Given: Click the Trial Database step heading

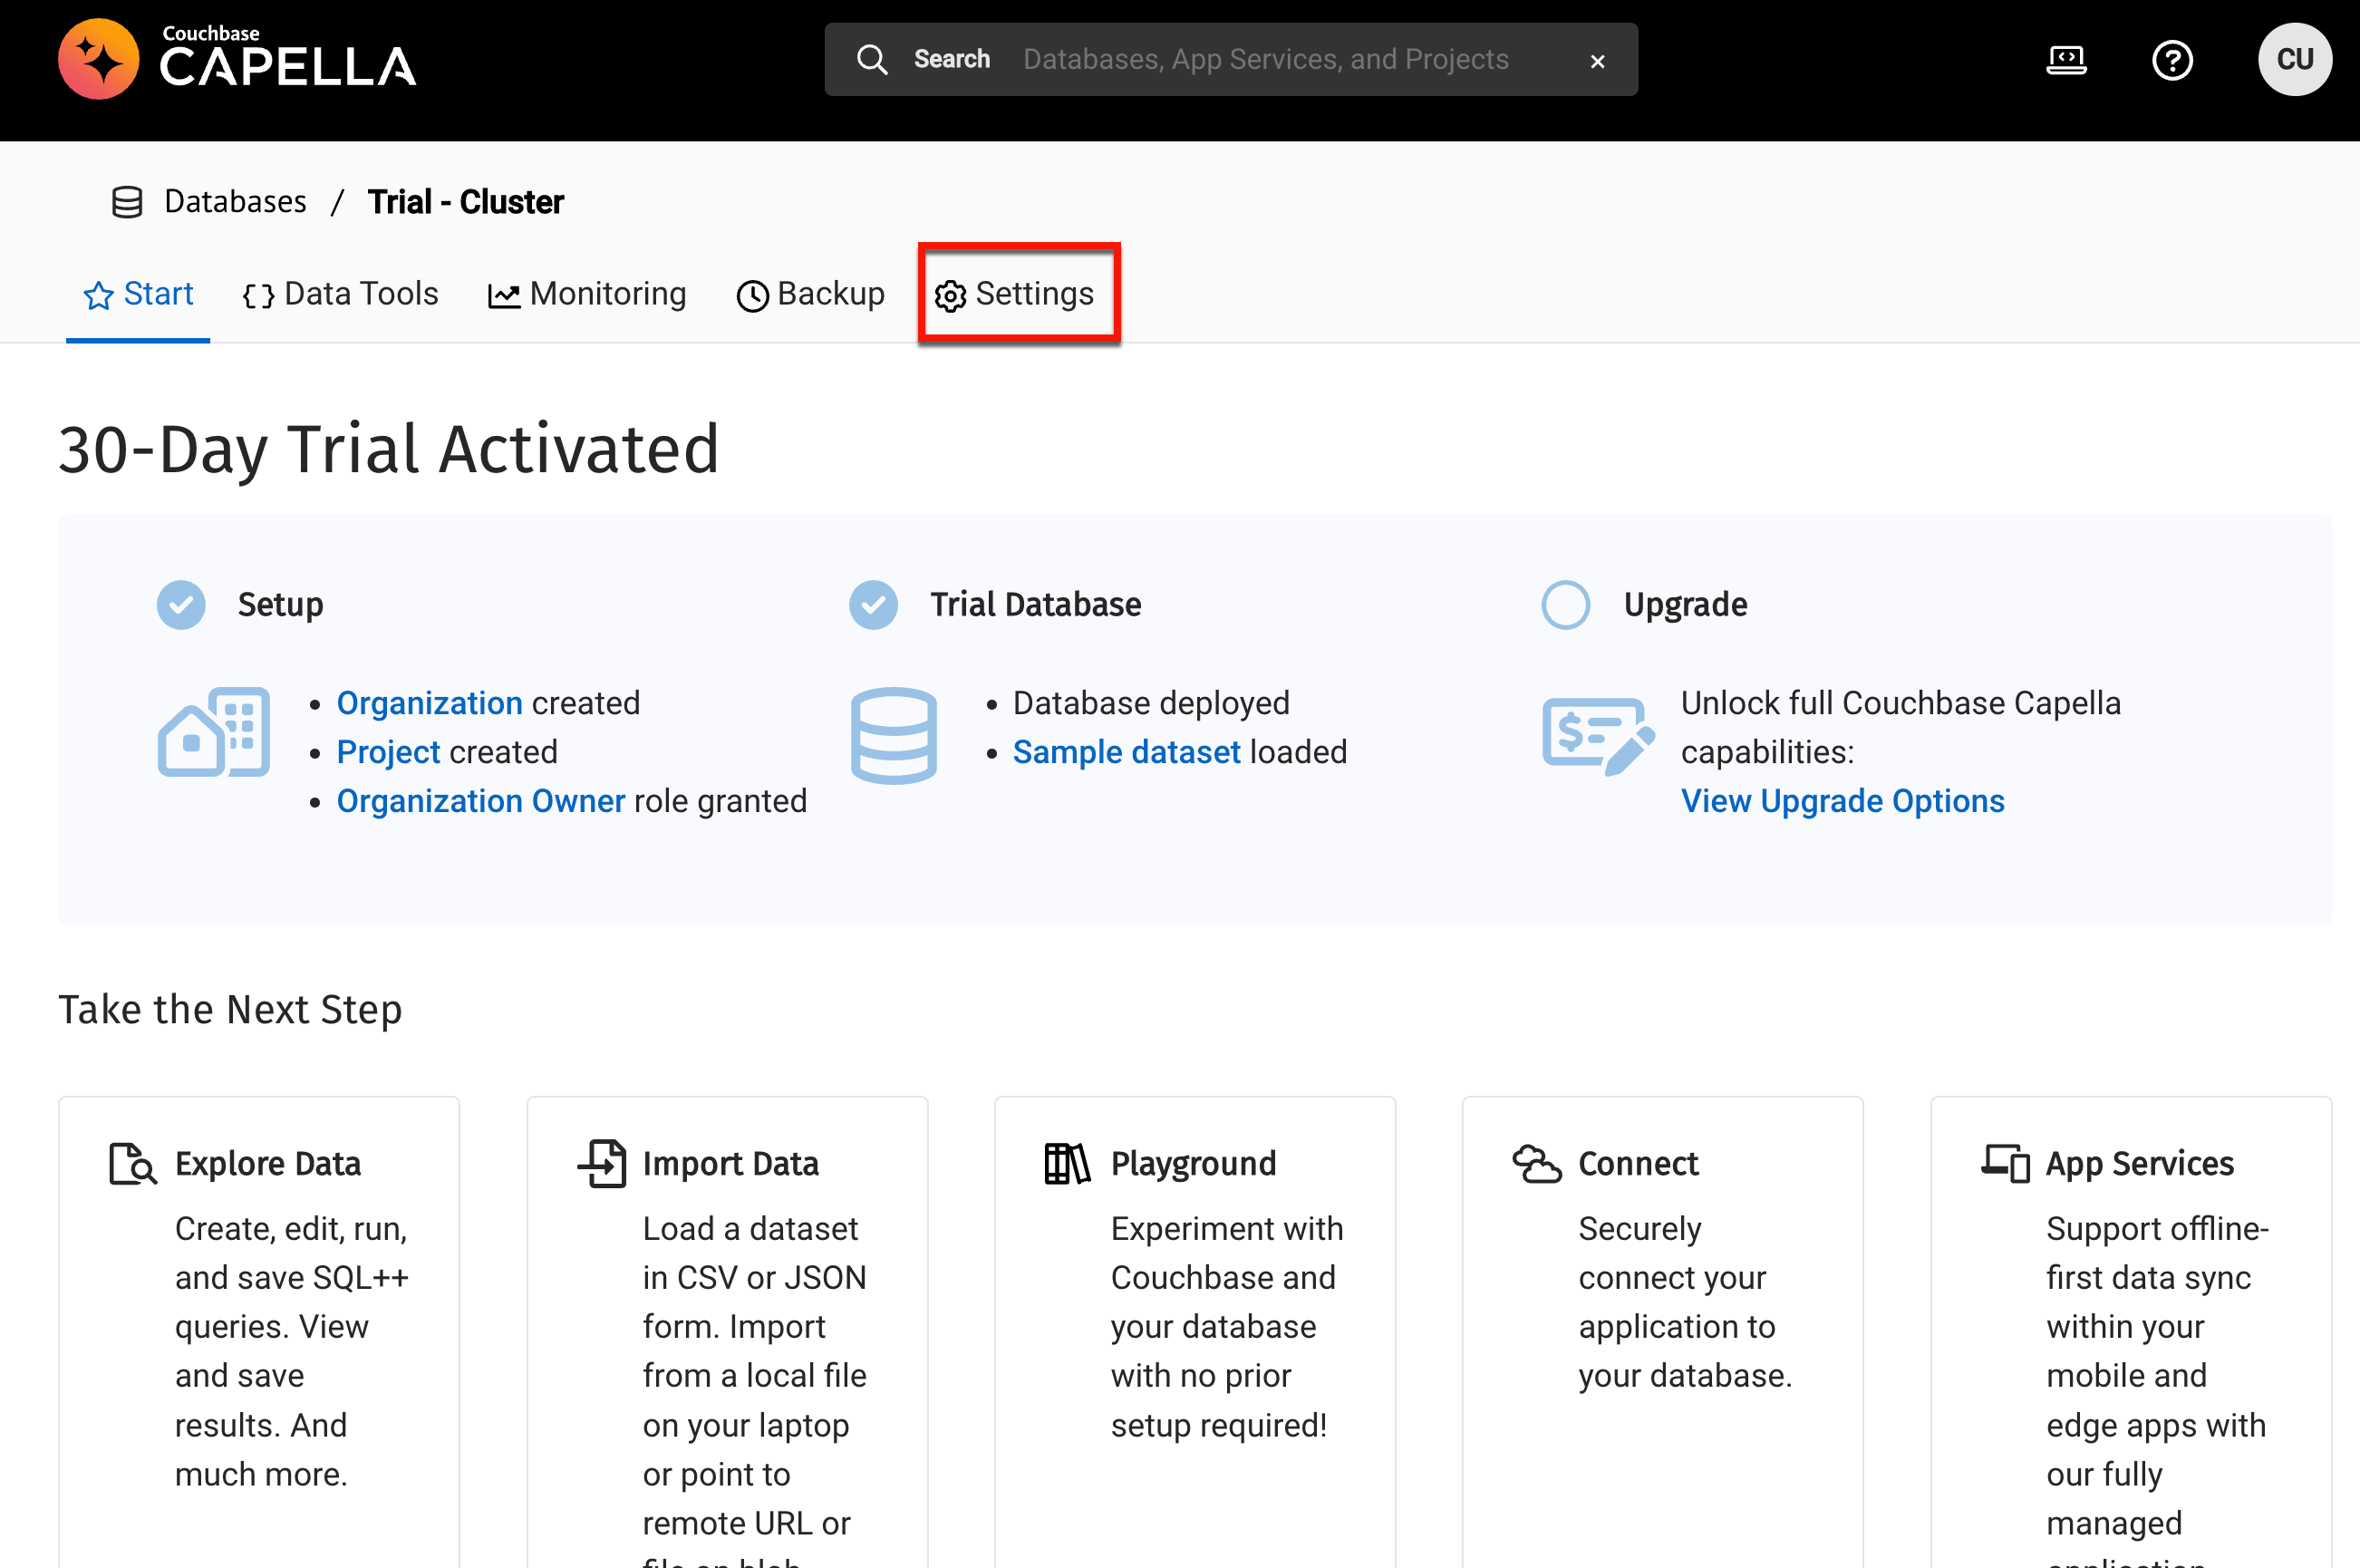Looking at the screenshot, I should (x=1035, y=605).
